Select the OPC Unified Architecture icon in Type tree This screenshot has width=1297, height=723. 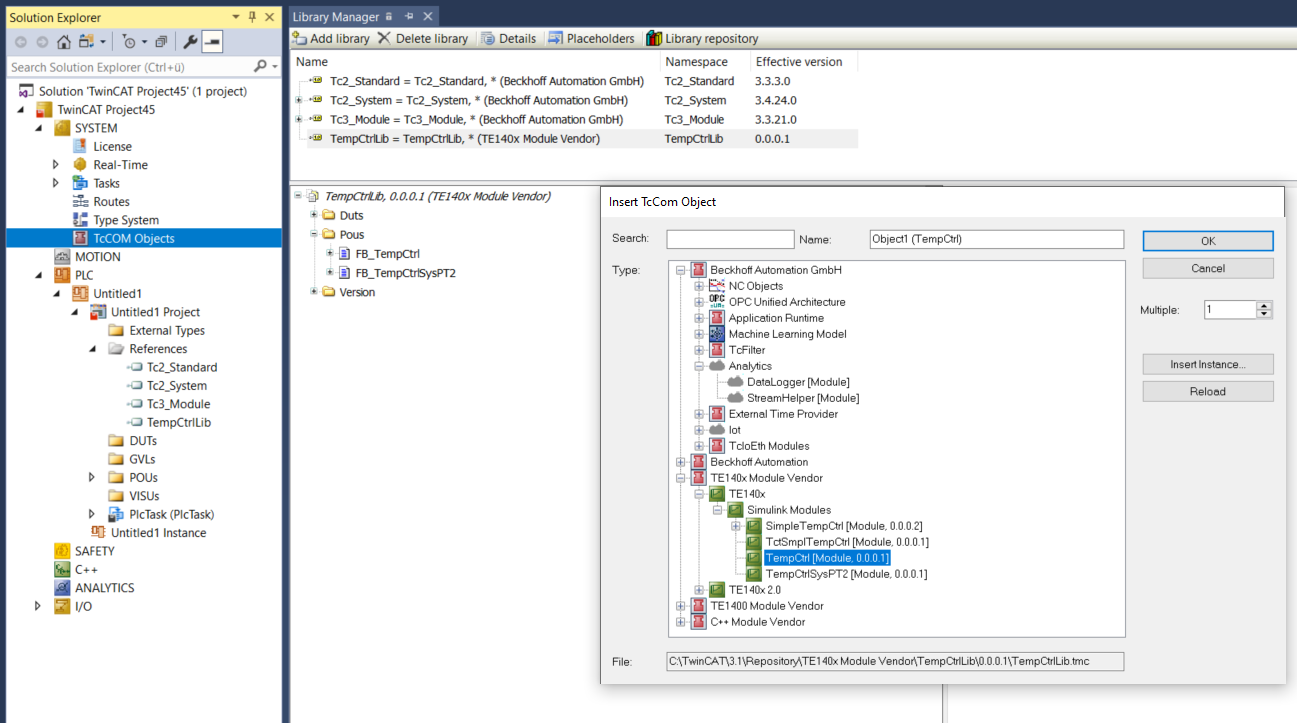(716, 302)
